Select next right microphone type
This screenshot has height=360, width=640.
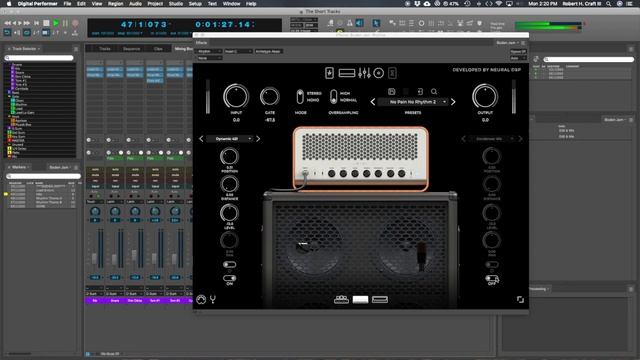(x=520, y=139)
